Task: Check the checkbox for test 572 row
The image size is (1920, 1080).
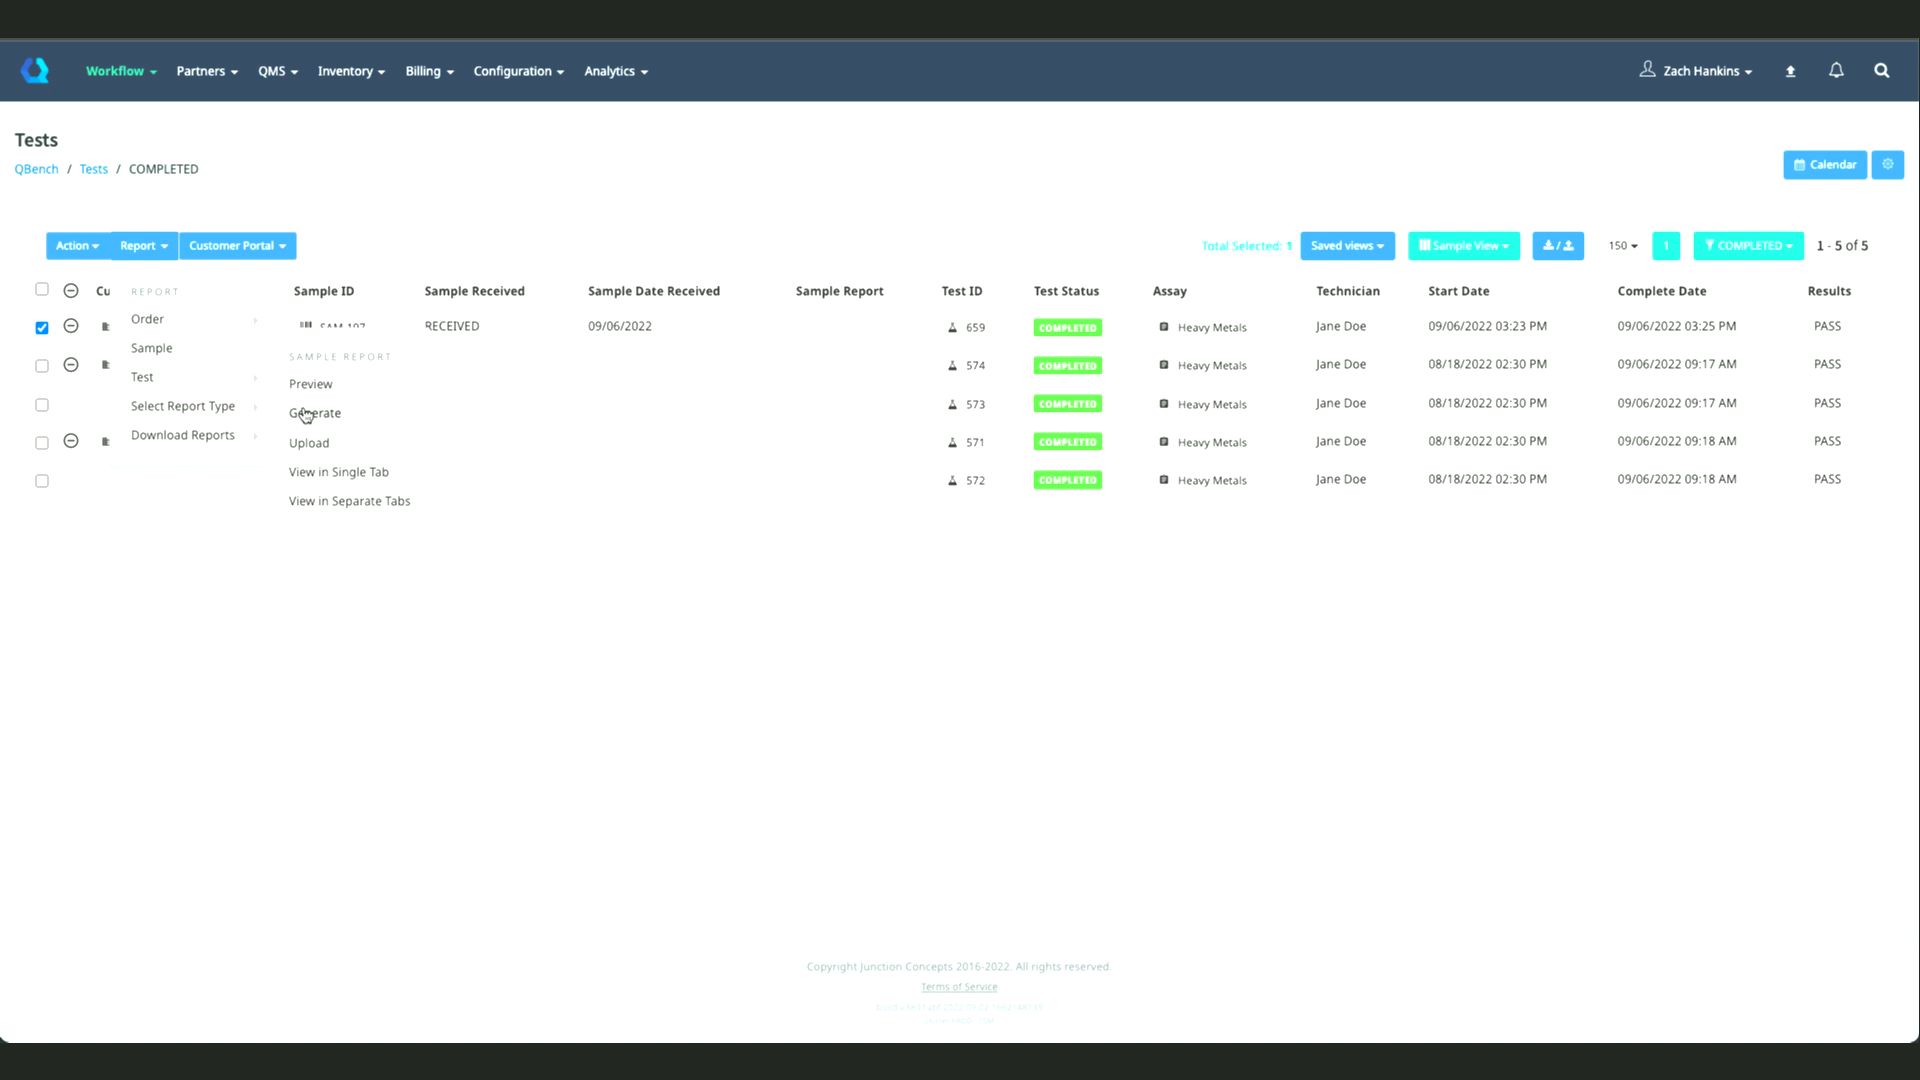Action: click(42, 481)
